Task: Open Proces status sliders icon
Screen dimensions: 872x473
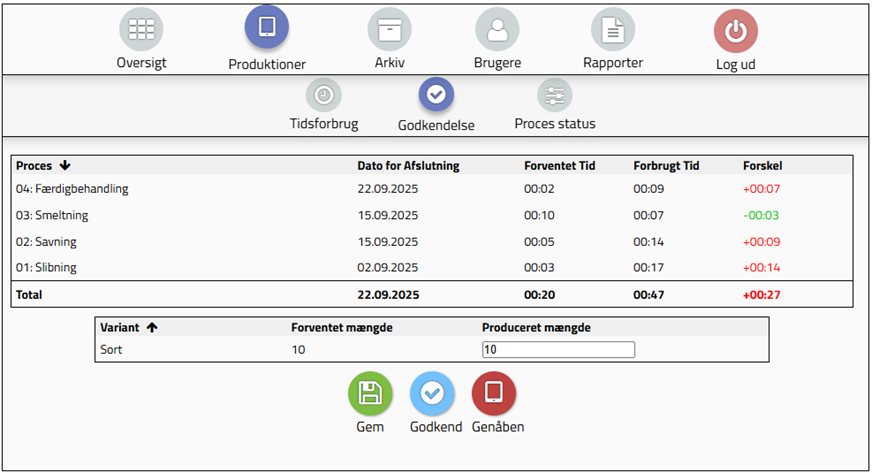Action: (554, 96)
